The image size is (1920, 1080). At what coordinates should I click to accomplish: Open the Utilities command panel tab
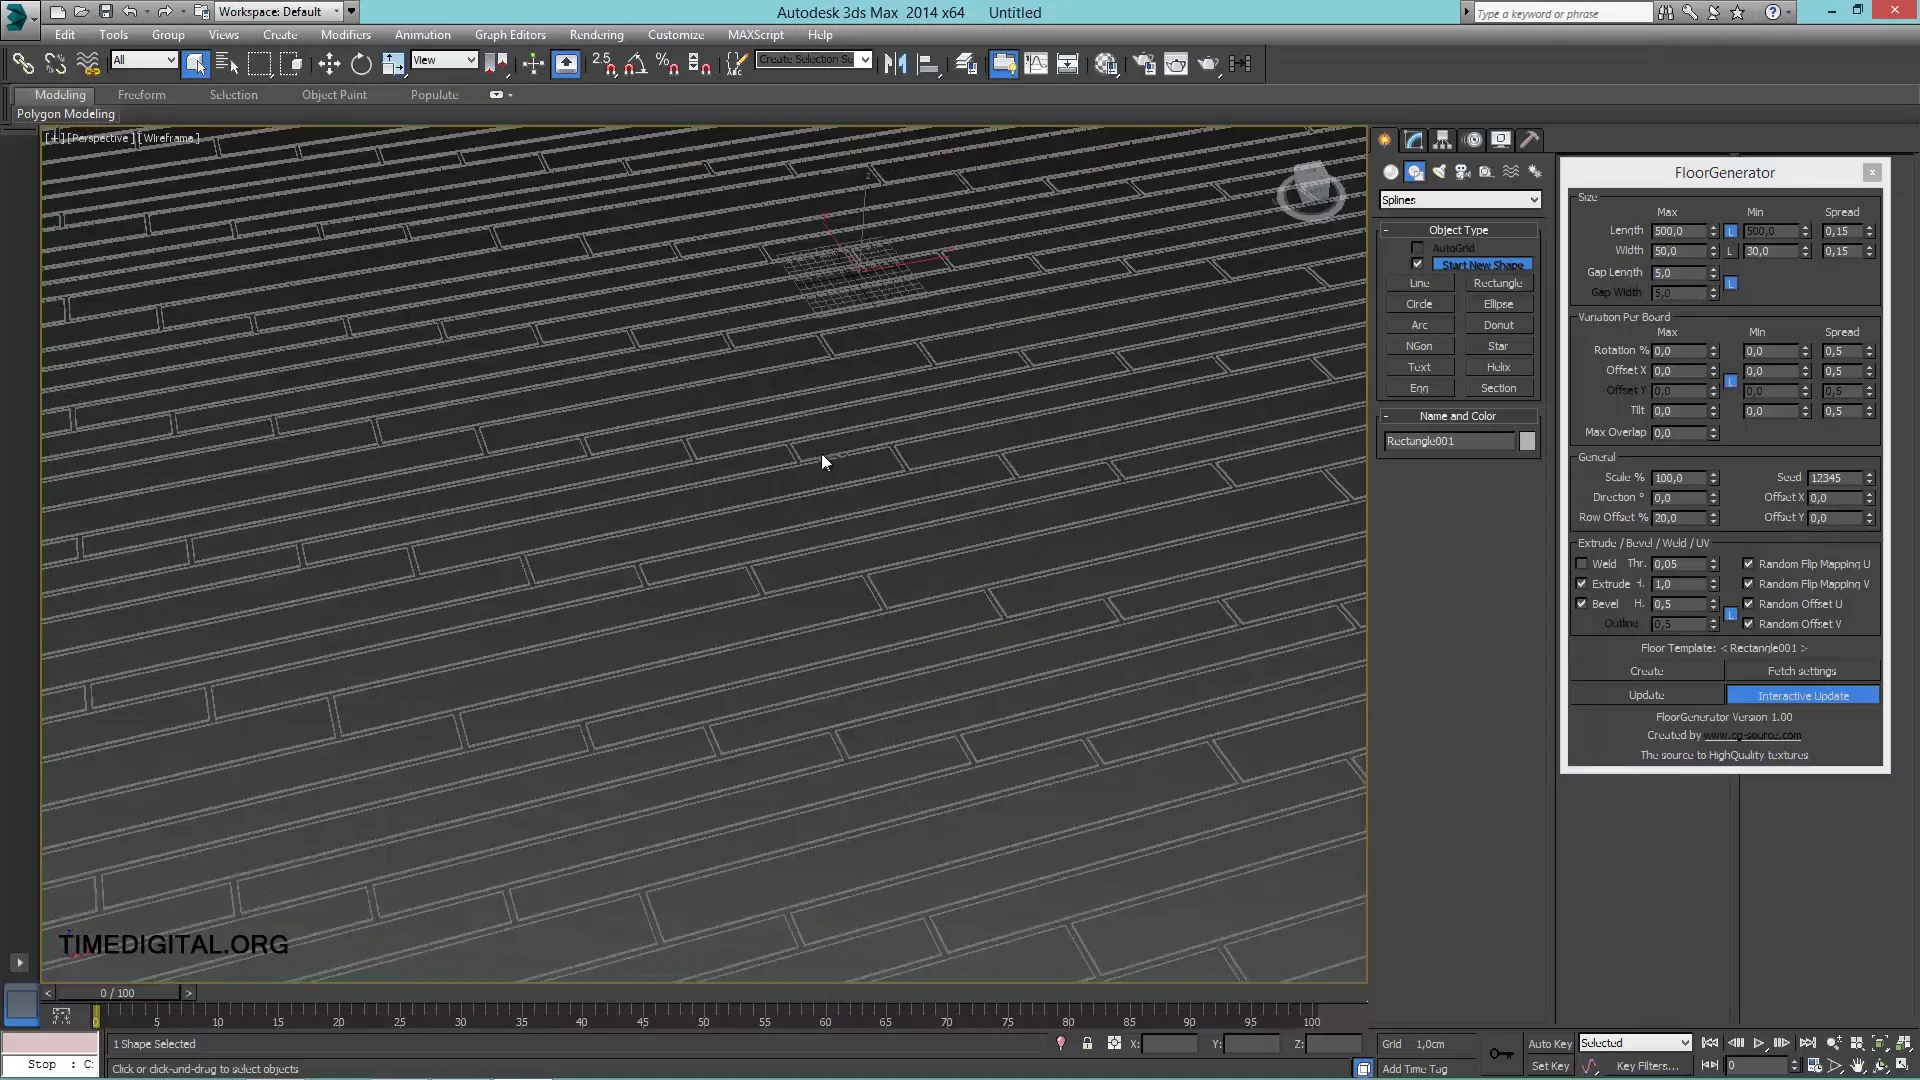[x=1529, y=140]
